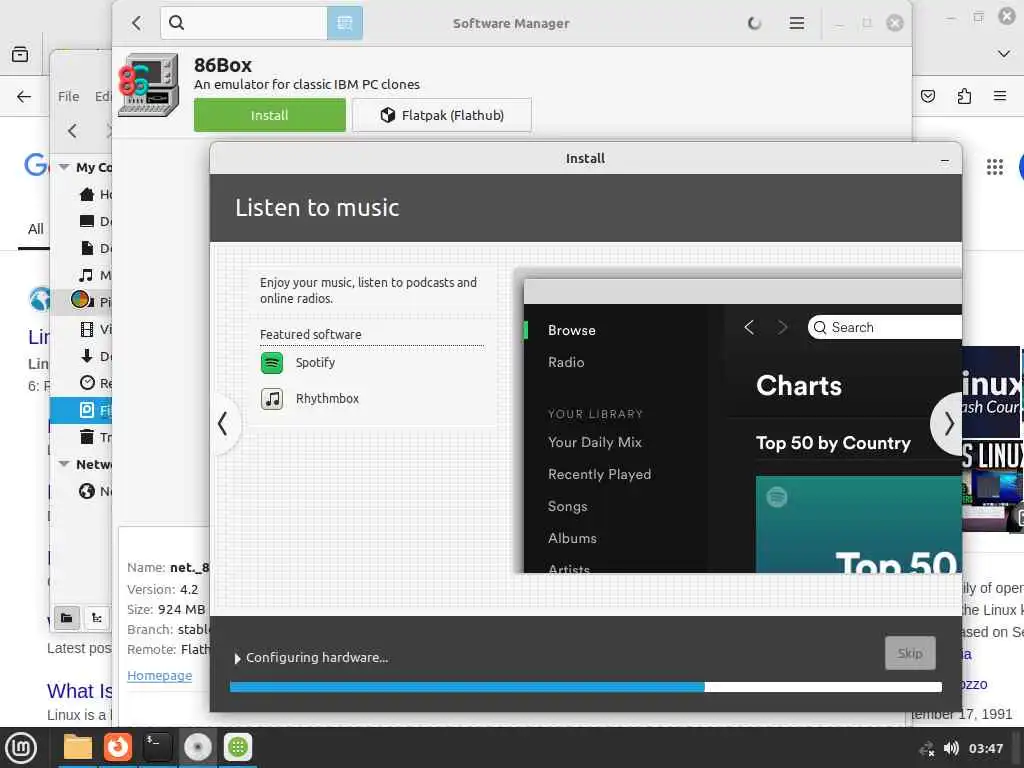This screenshot has height=768, width=1024.
Task: Open File menu in file manager window
Action: click(69, 97)
